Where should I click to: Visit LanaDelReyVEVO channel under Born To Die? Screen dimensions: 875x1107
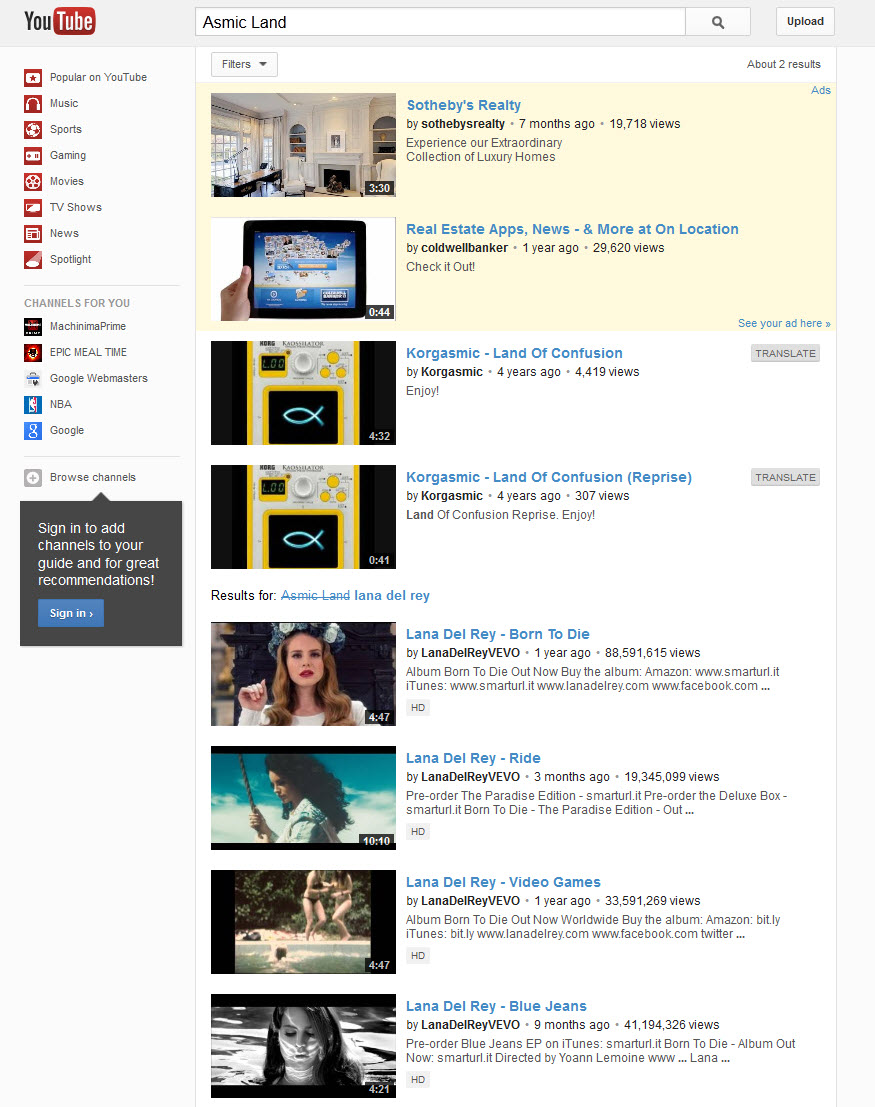point(470,653)
